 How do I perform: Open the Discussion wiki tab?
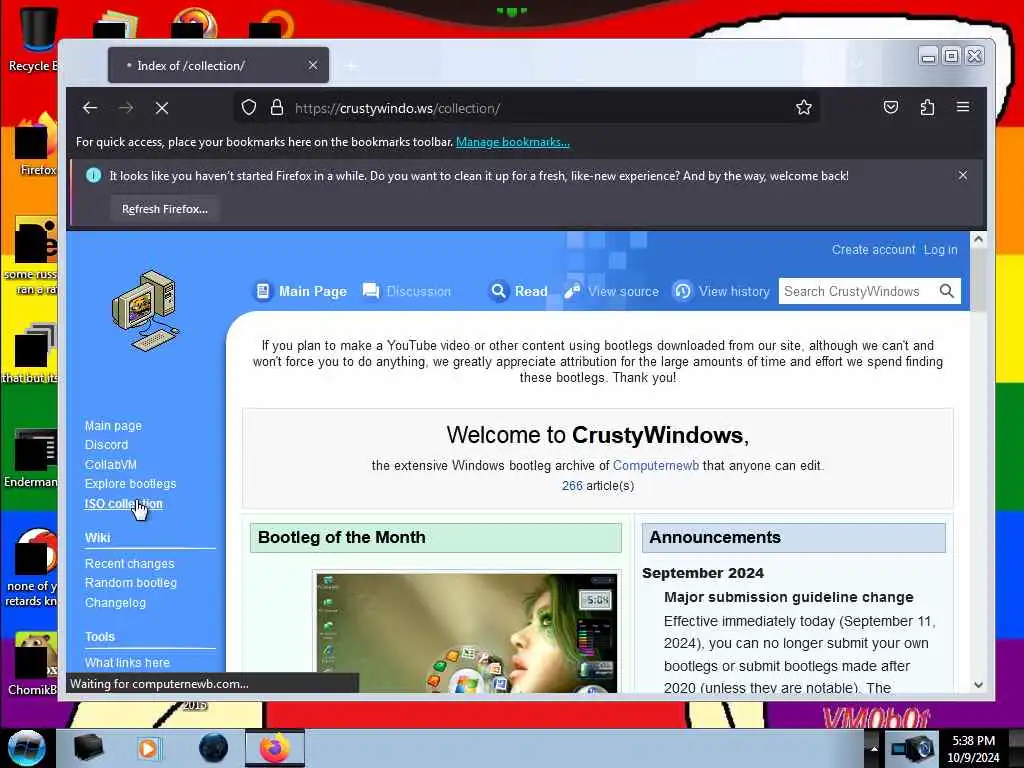407,291
